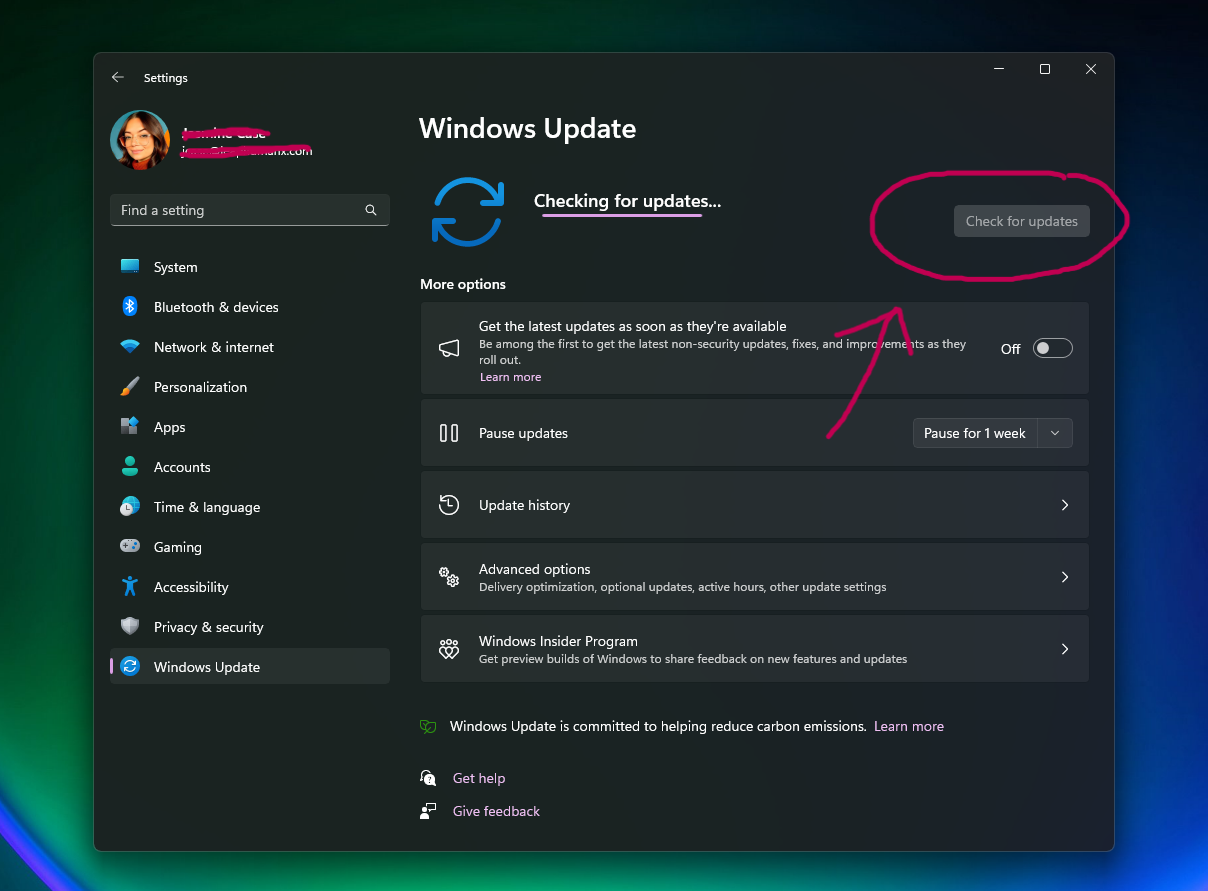Click the Privacy & security shield icon

tap(130, 627)
